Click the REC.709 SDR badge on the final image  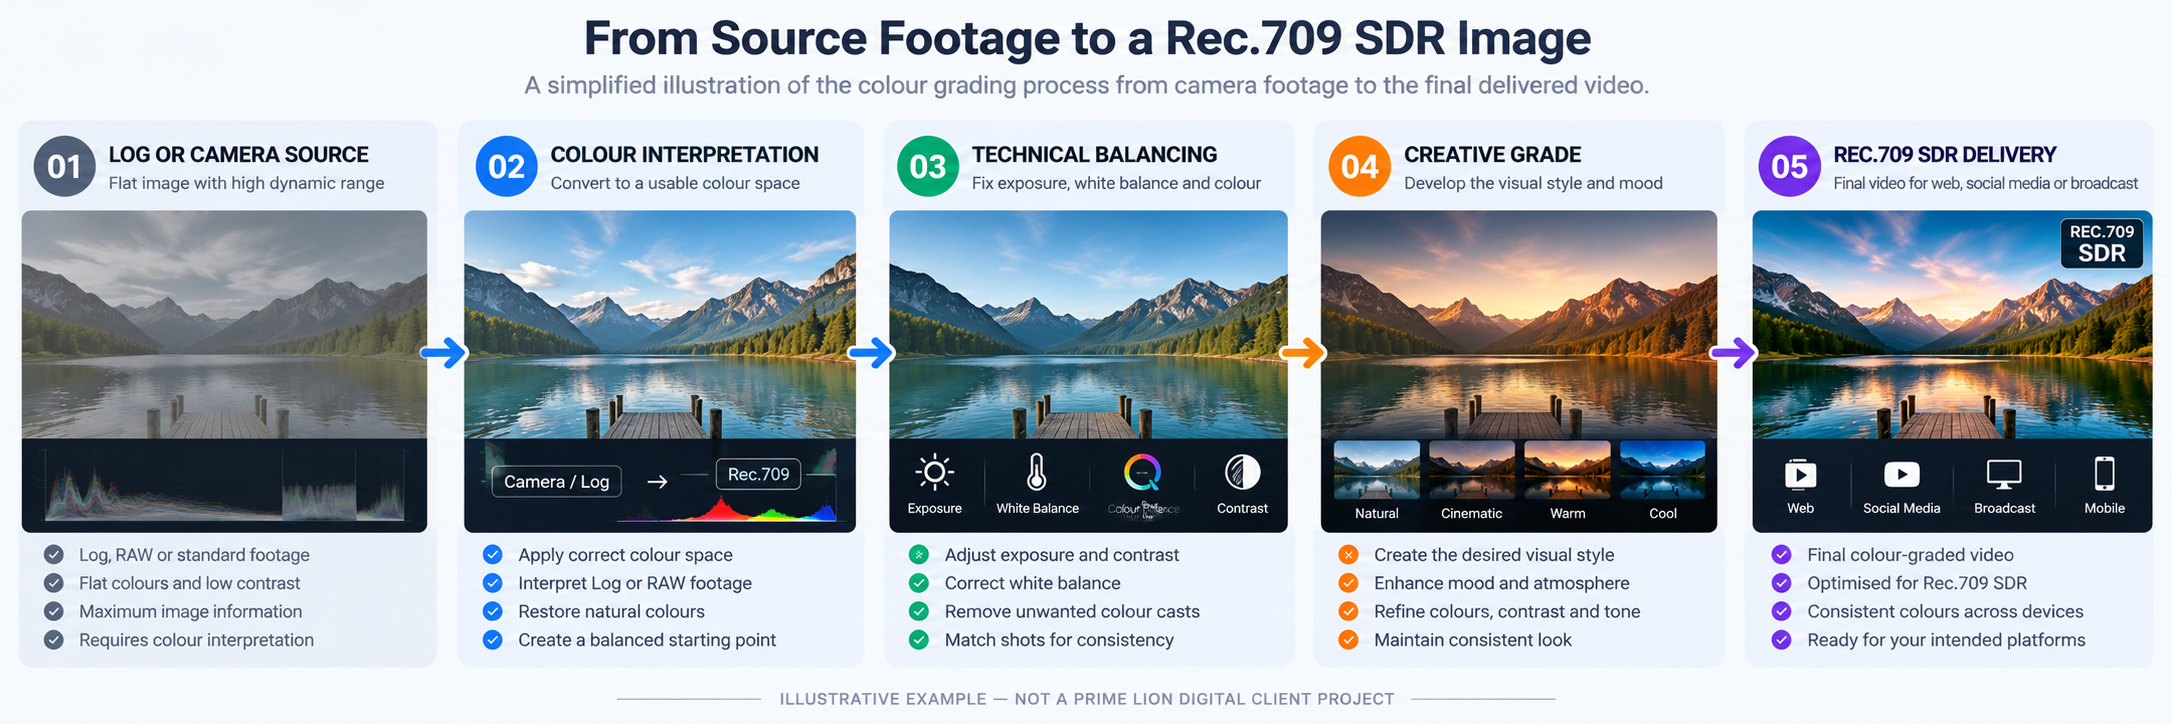tap(2102, 244)
